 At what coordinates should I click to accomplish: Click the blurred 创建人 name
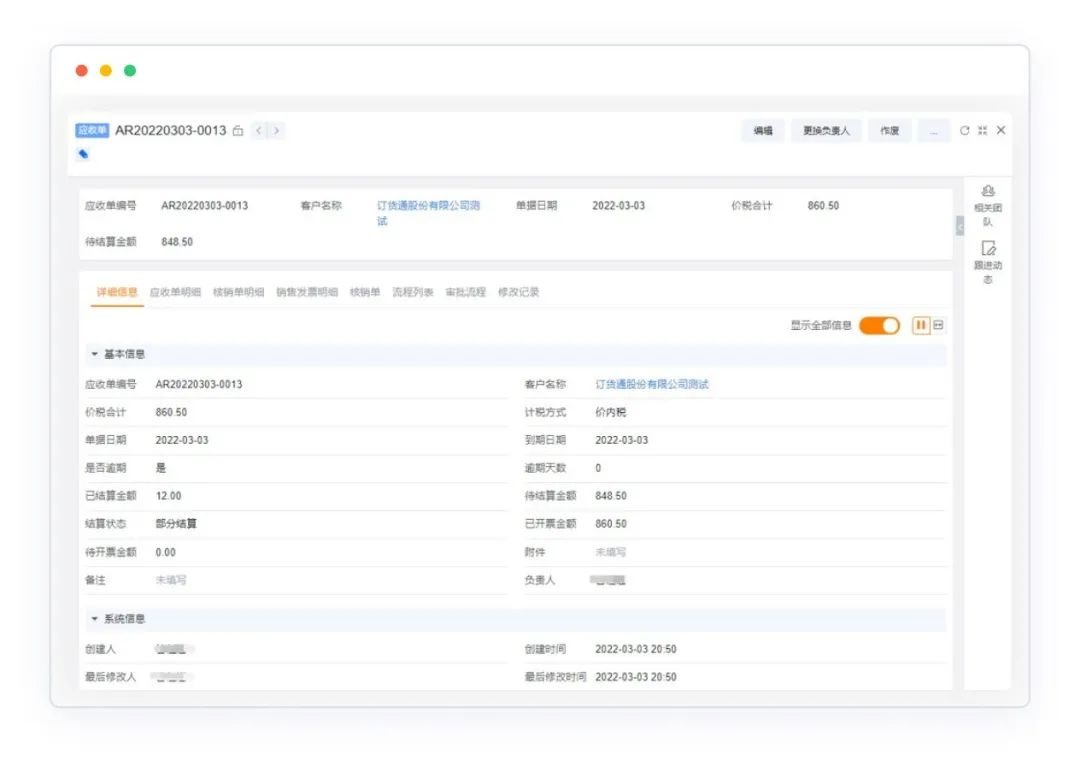[x=172, y=649]
